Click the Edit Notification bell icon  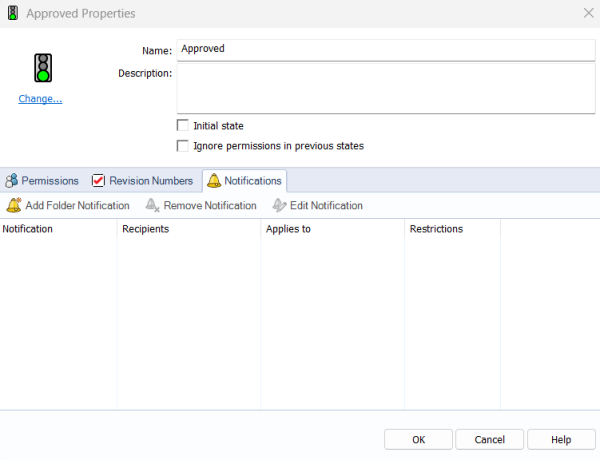[x=279, y=205]
